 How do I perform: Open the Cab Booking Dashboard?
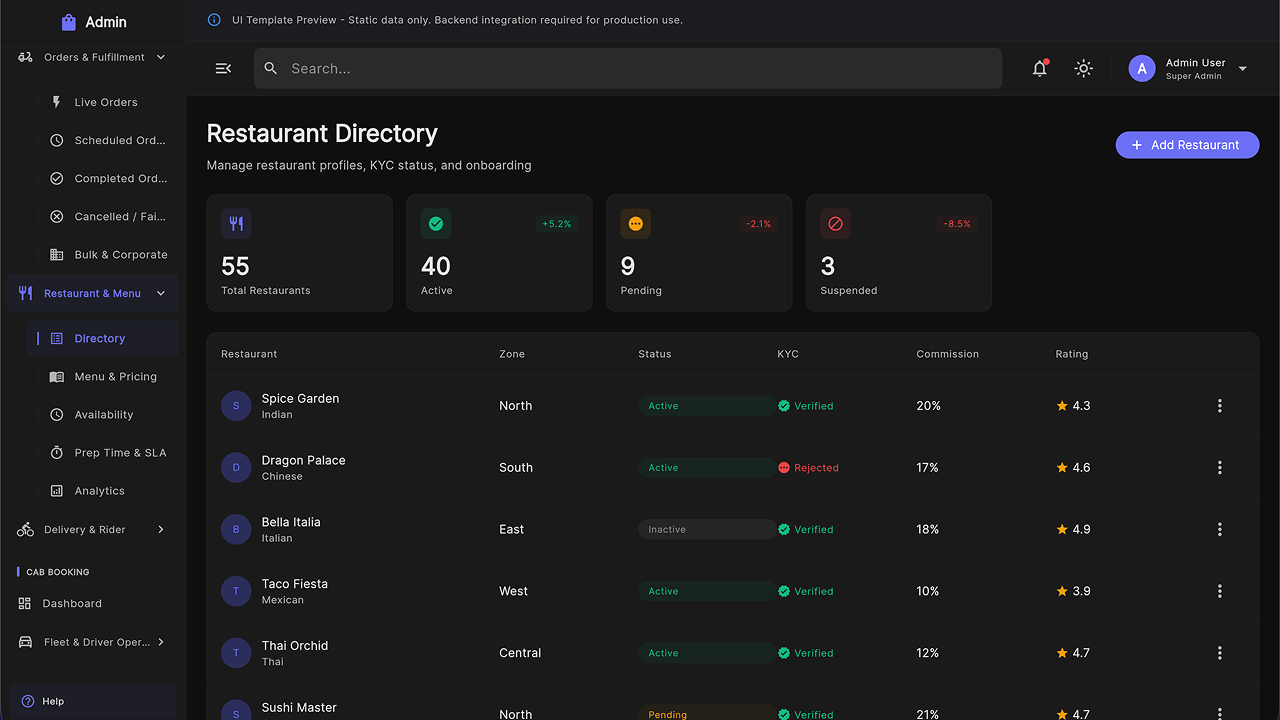coord(93,603)
